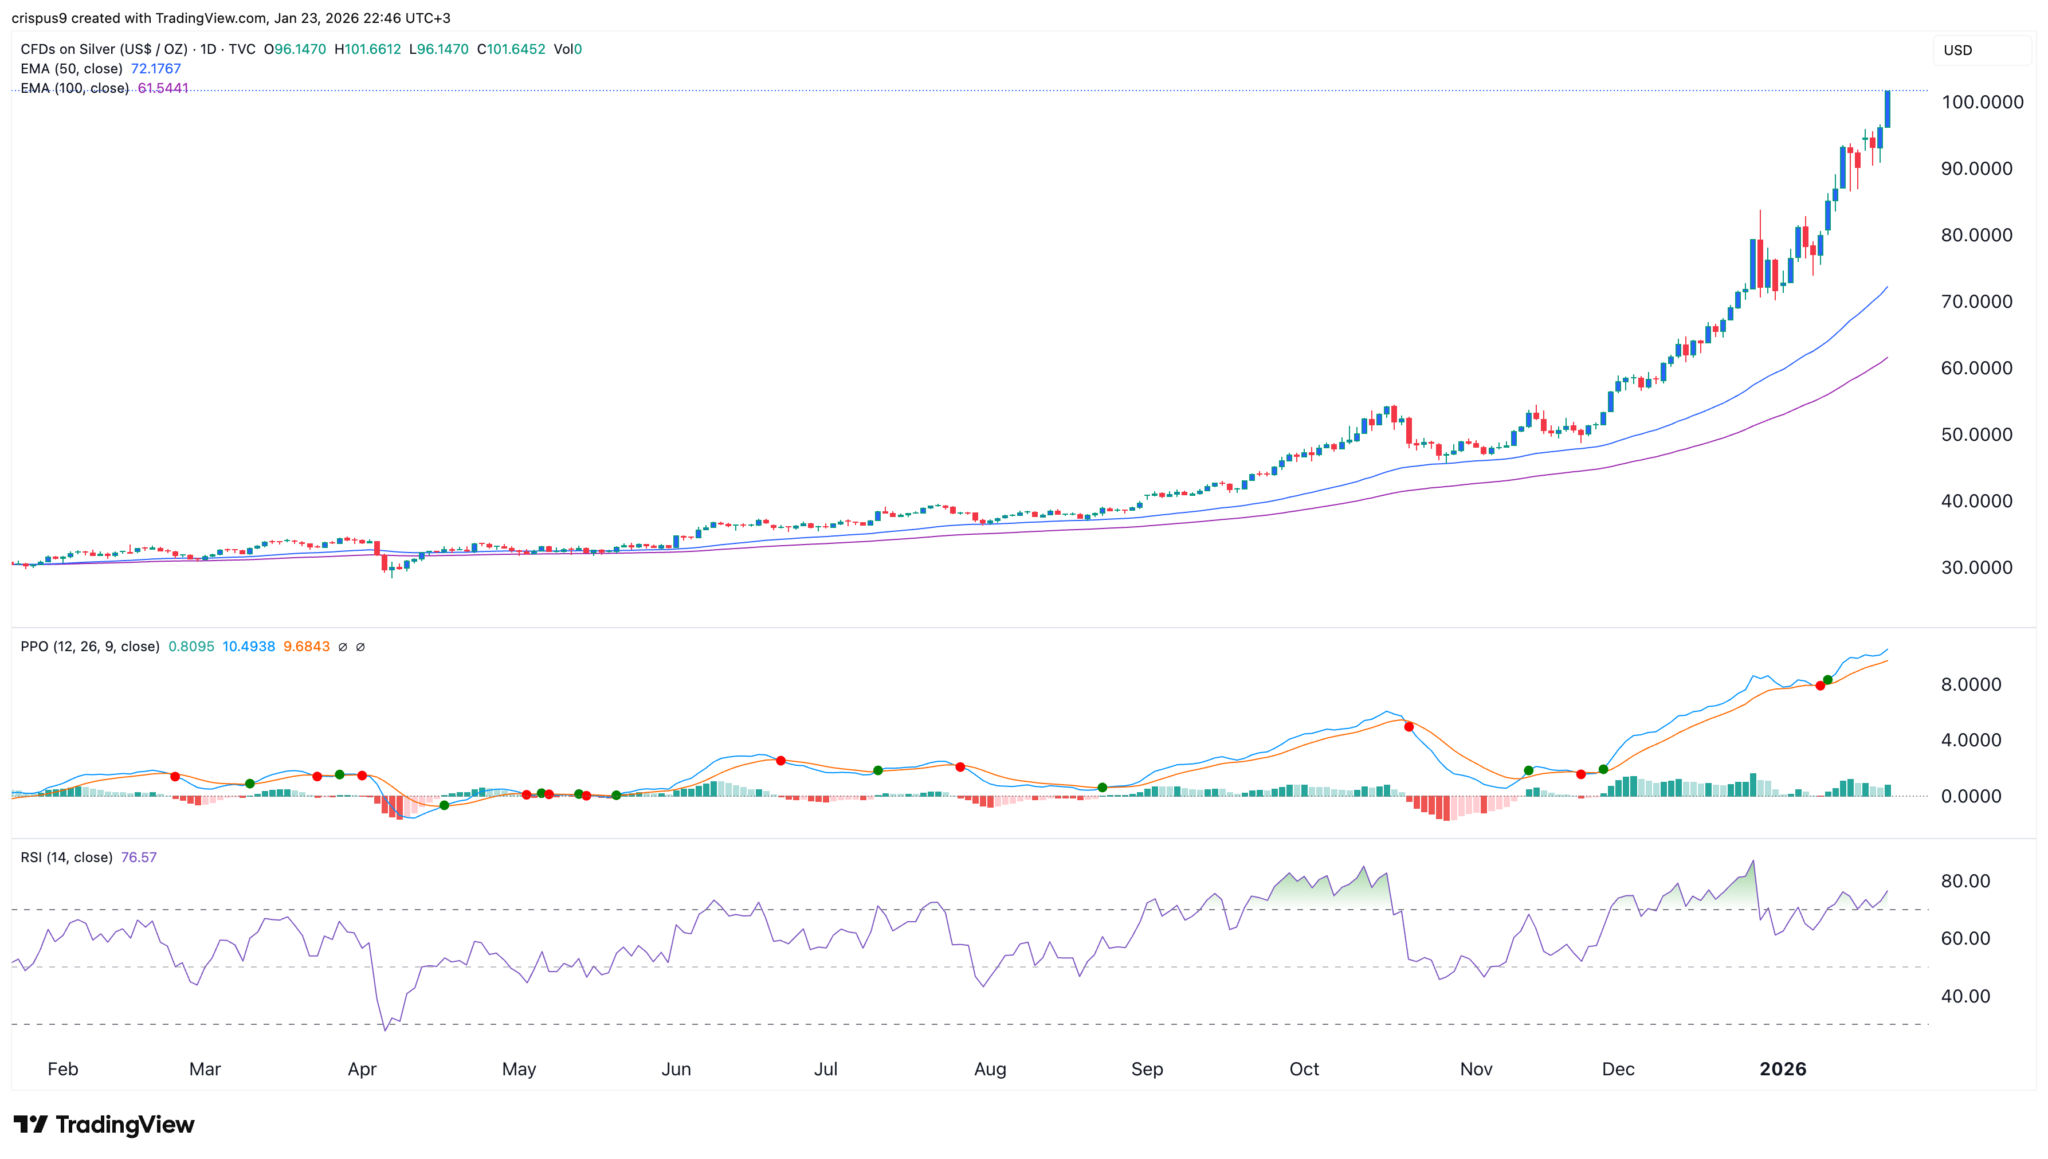Click the second ∅ symbol in PPO legend
This screenshot has width=2048, height=1159.
pos(360,647)
